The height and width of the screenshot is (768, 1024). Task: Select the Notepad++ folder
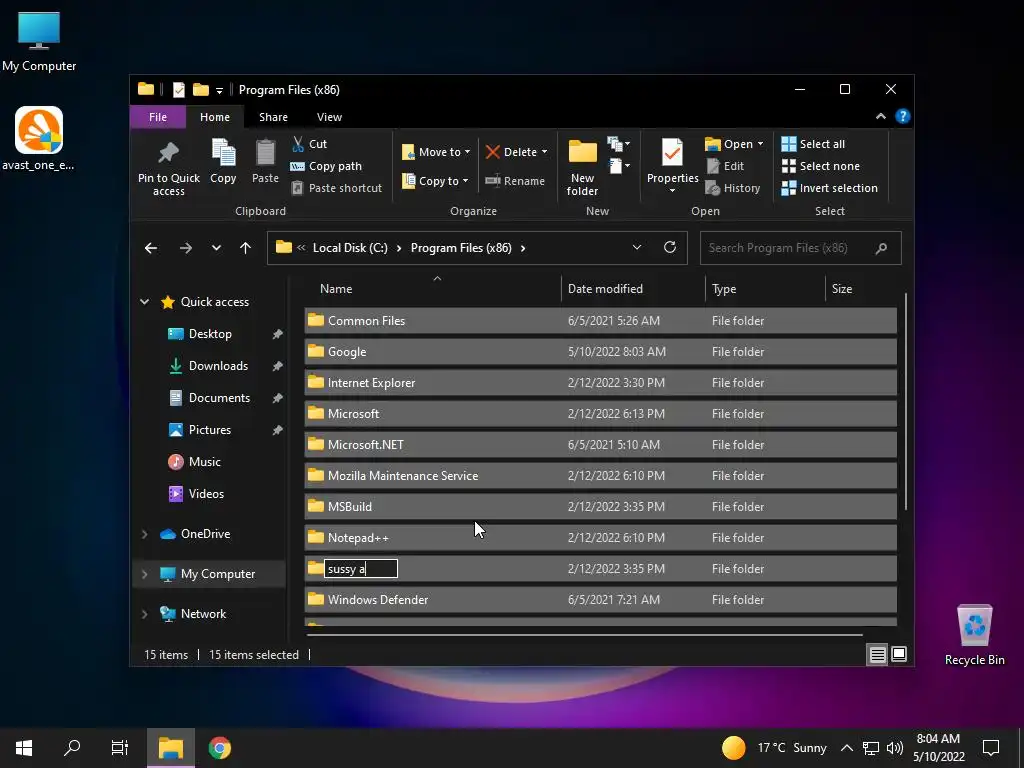click(x=600, y=537)
